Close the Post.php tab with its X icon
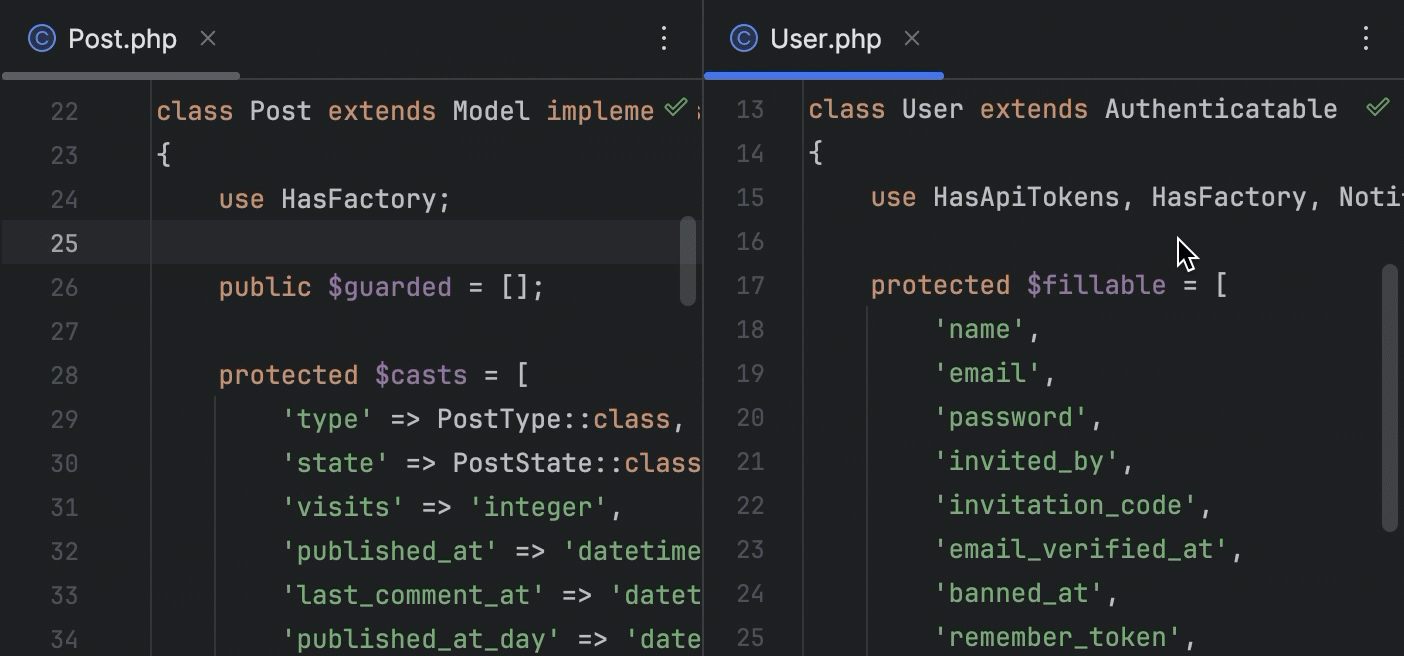Viewport: 1404px width, 656px height. [x=208, y=39]
